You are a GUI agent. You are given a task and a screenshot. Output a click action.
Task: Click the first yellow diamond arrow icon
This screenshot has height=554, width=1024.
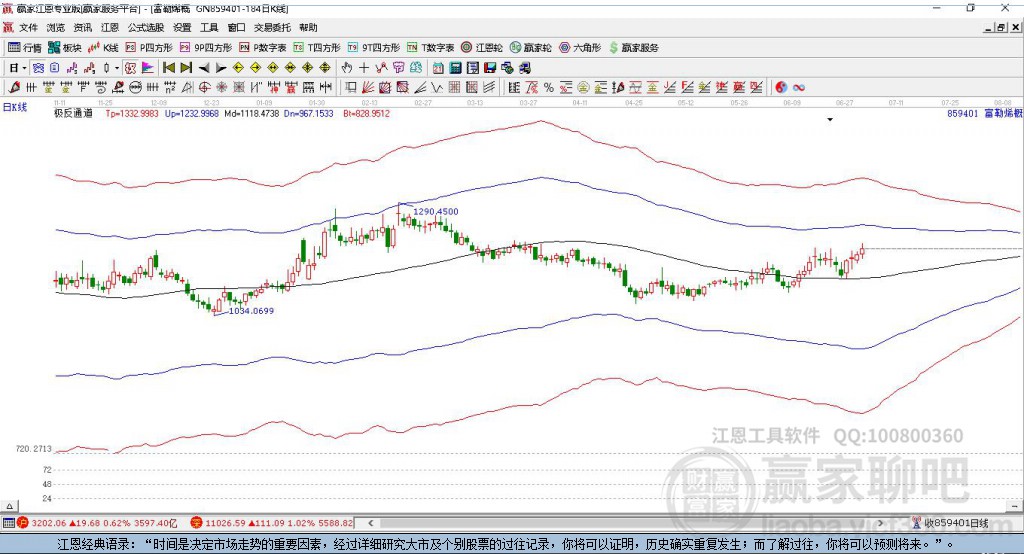coord(238,68)
